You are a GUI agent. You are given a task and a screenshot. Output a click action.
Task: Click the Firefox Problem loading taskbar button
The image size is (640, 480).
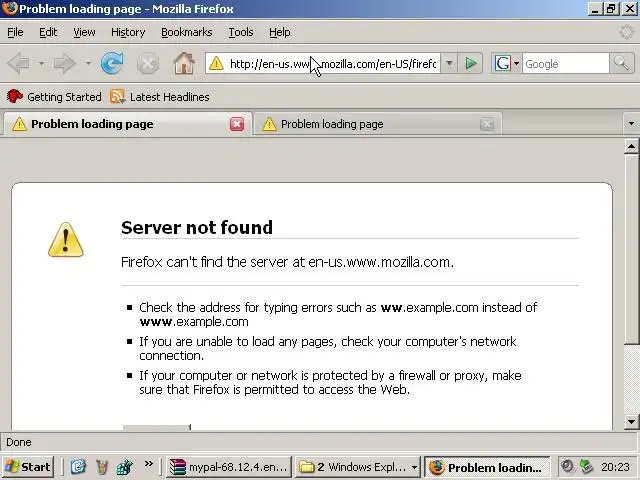click(x=487, y=467)
